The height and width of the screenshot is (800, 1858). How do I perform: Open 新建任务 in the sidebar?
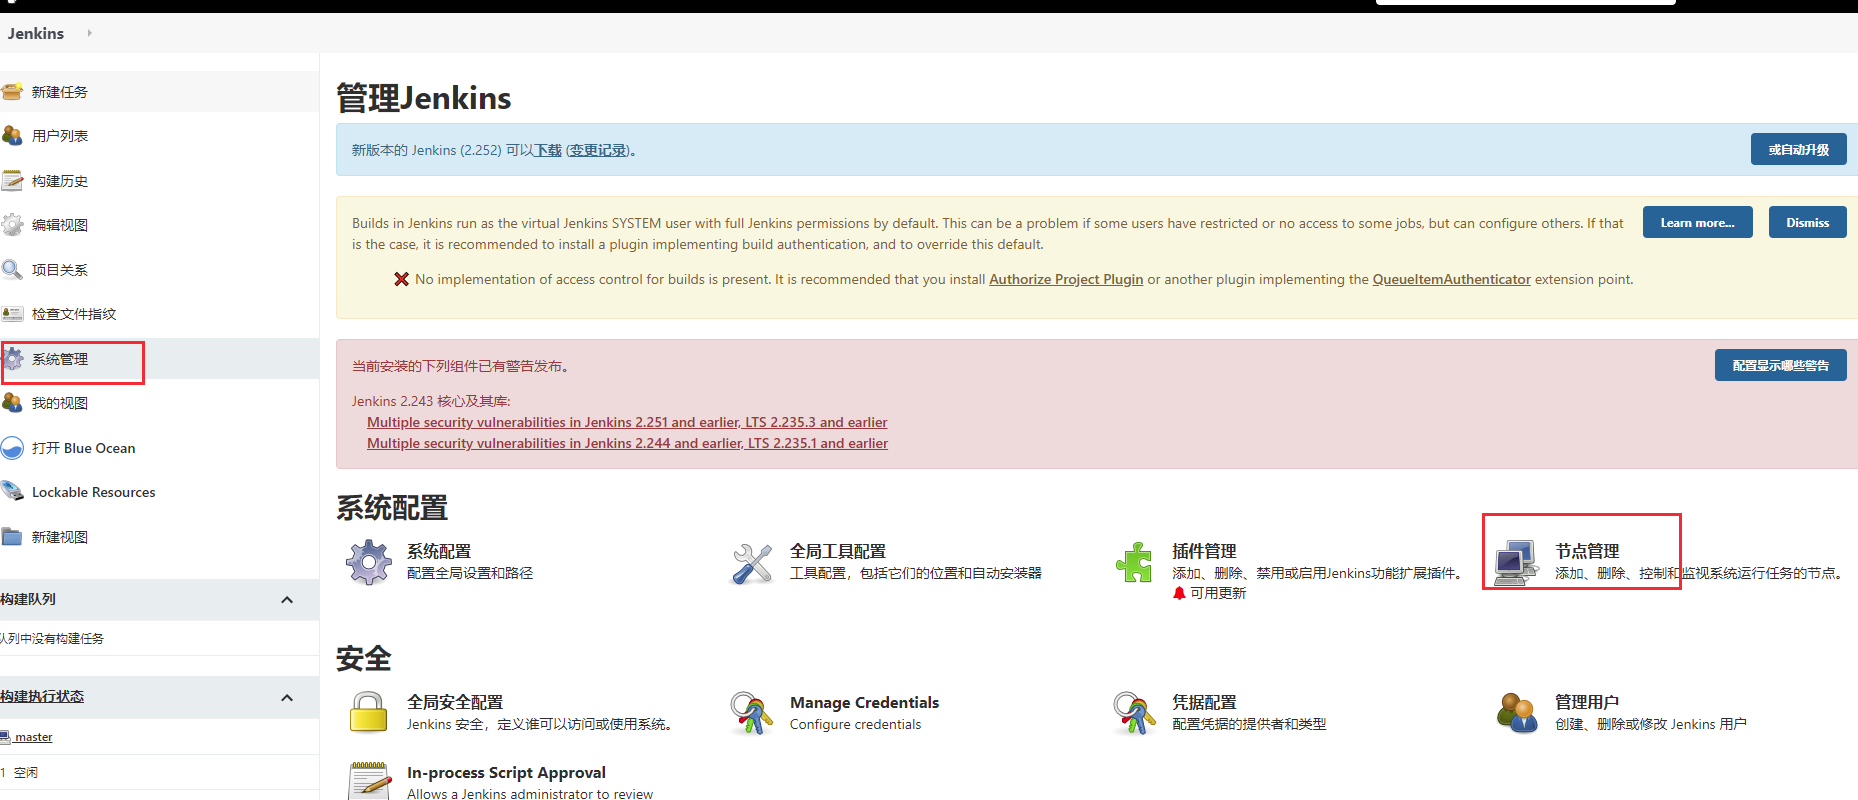(x=60, y=92)
